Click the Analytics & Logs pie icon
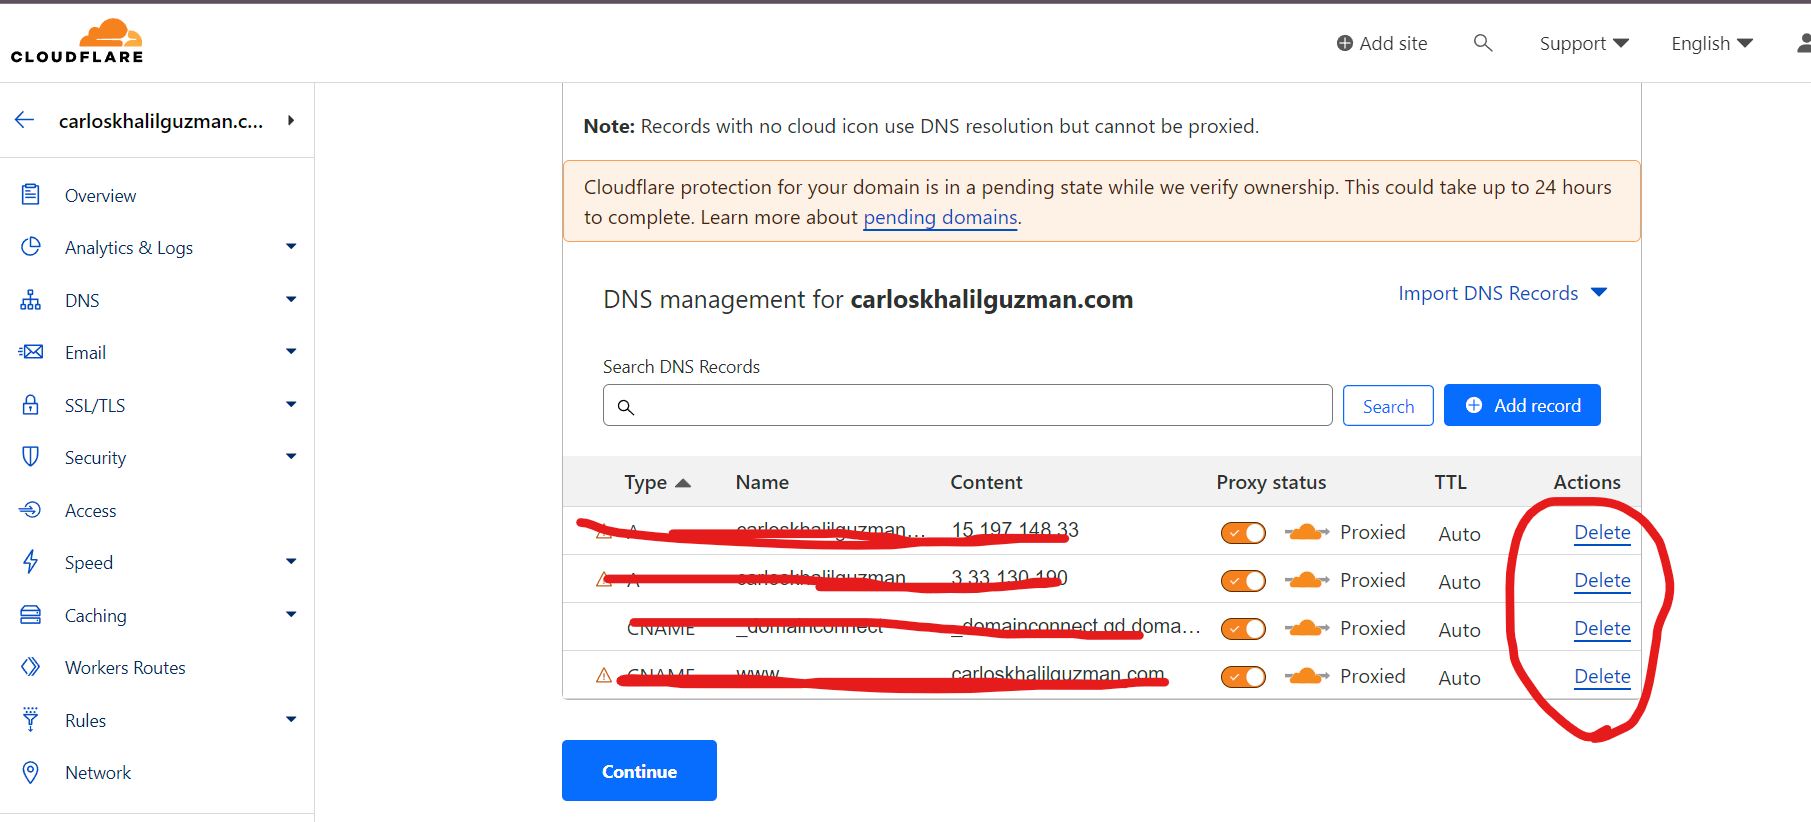This screenshot has width=1811, height=822. point(31,246)
